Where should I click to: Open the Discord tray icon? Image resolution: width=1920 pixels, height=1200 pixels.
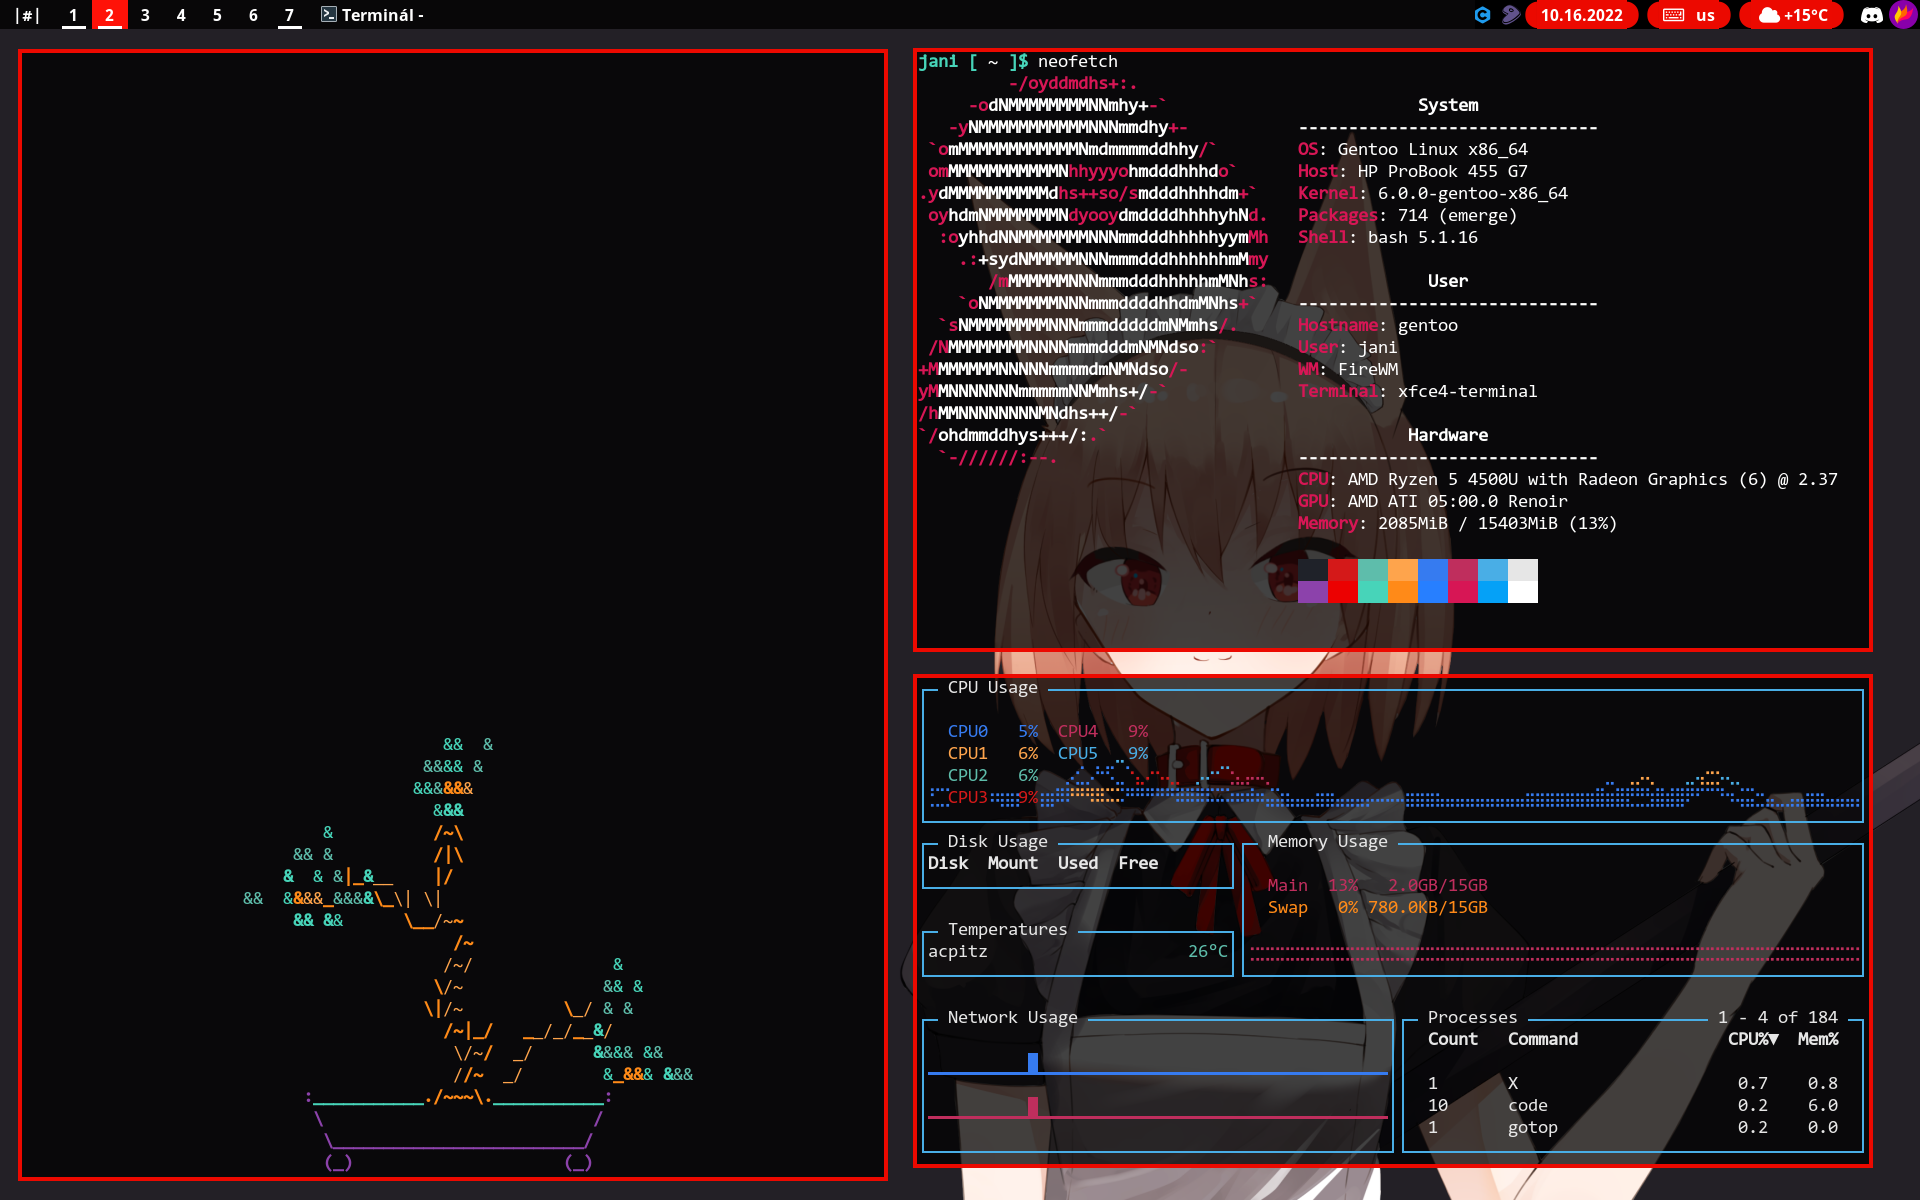pyautogui.click(x=1871, y=15)
